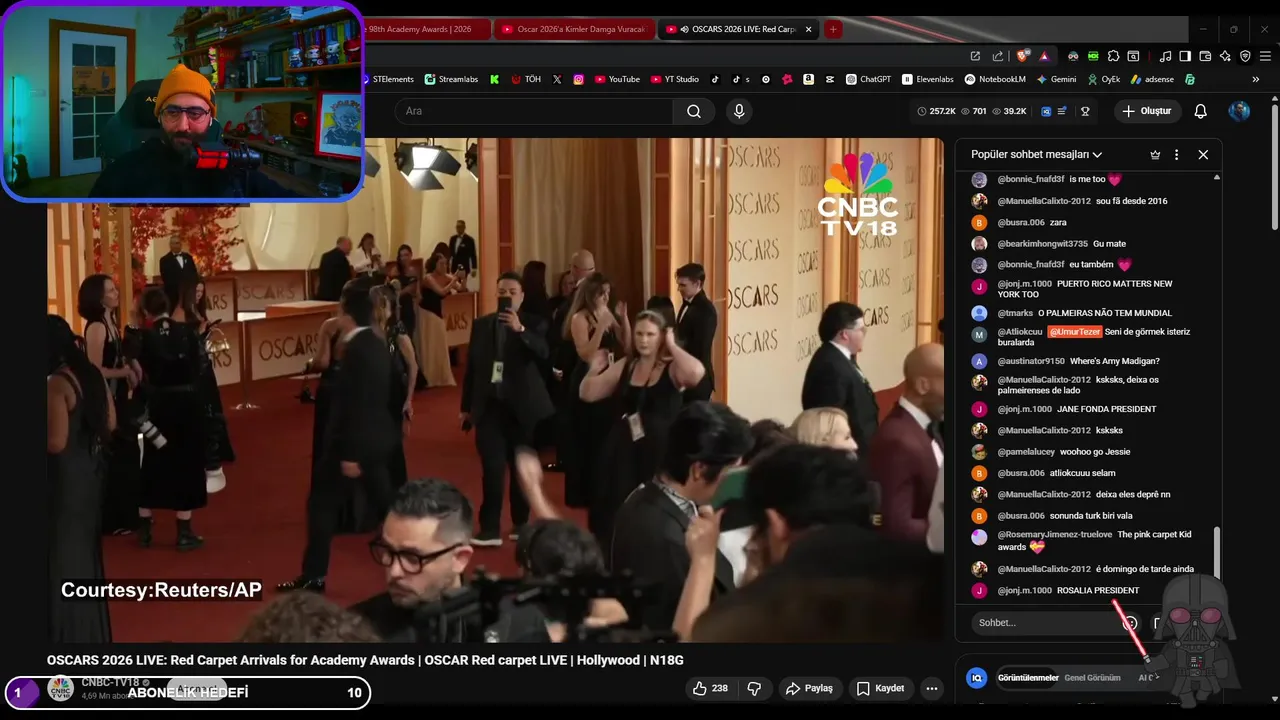This screenshot has height=720, width=1280.
Task: Open the X bookmark icon
Action: point(557,79)
